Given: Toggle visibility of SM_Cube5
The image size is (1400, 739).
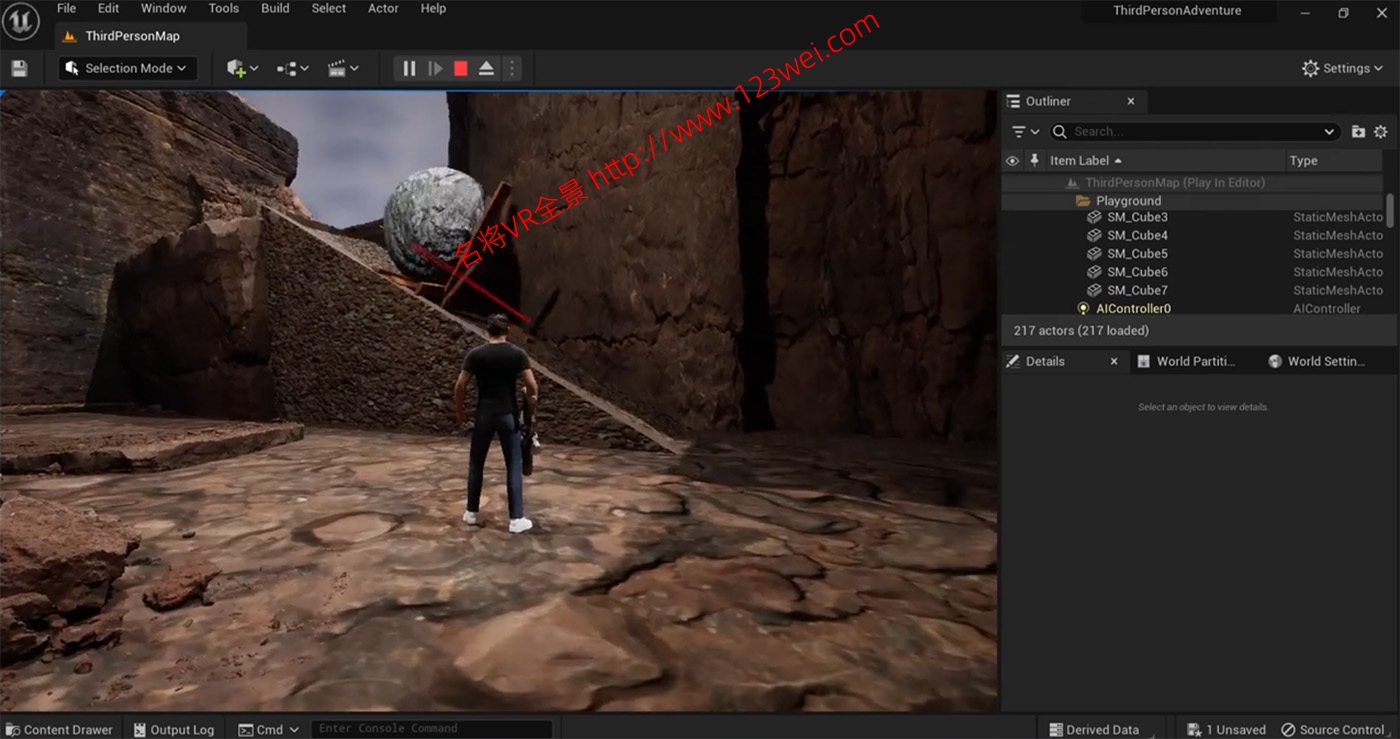Looking at the screenshot, I should [1012, 253].
